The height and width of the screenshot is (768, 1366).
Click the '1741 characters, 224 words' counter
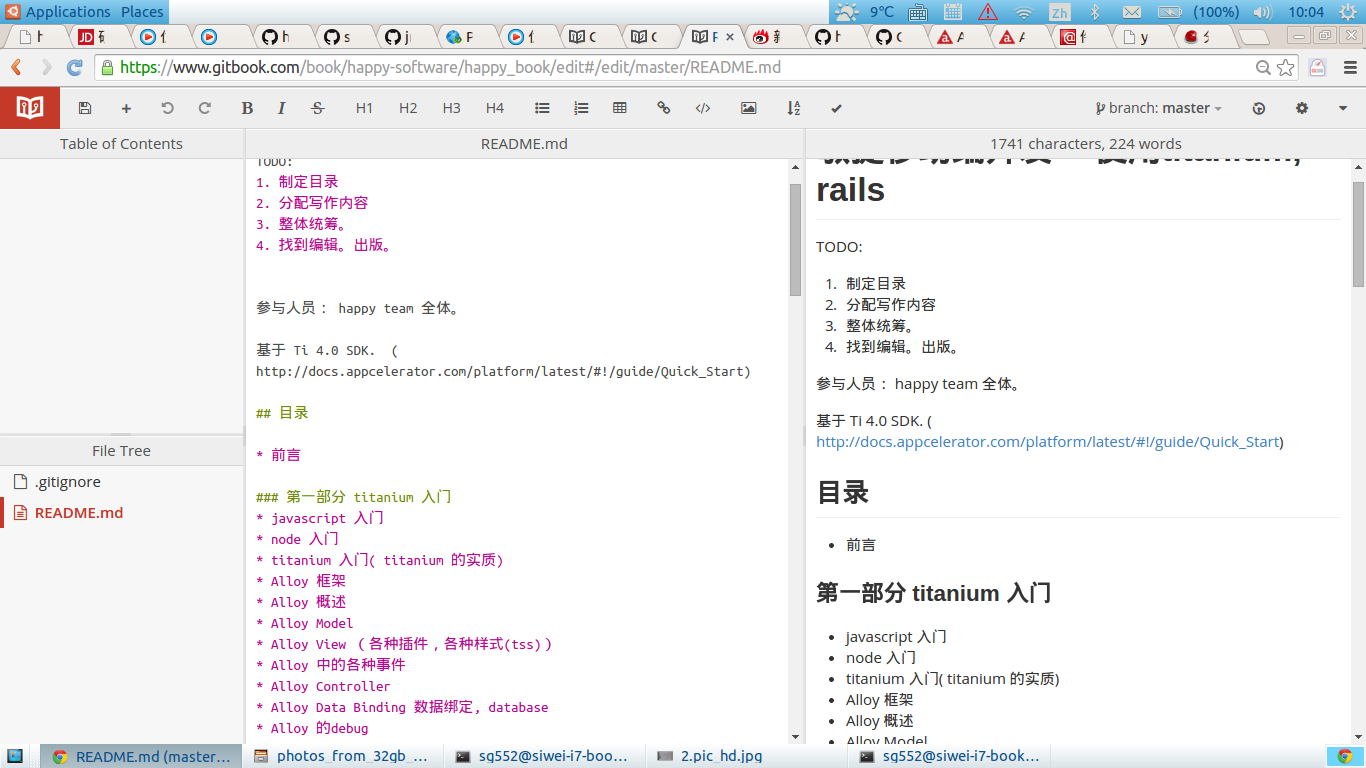(x=1085, y=144)
